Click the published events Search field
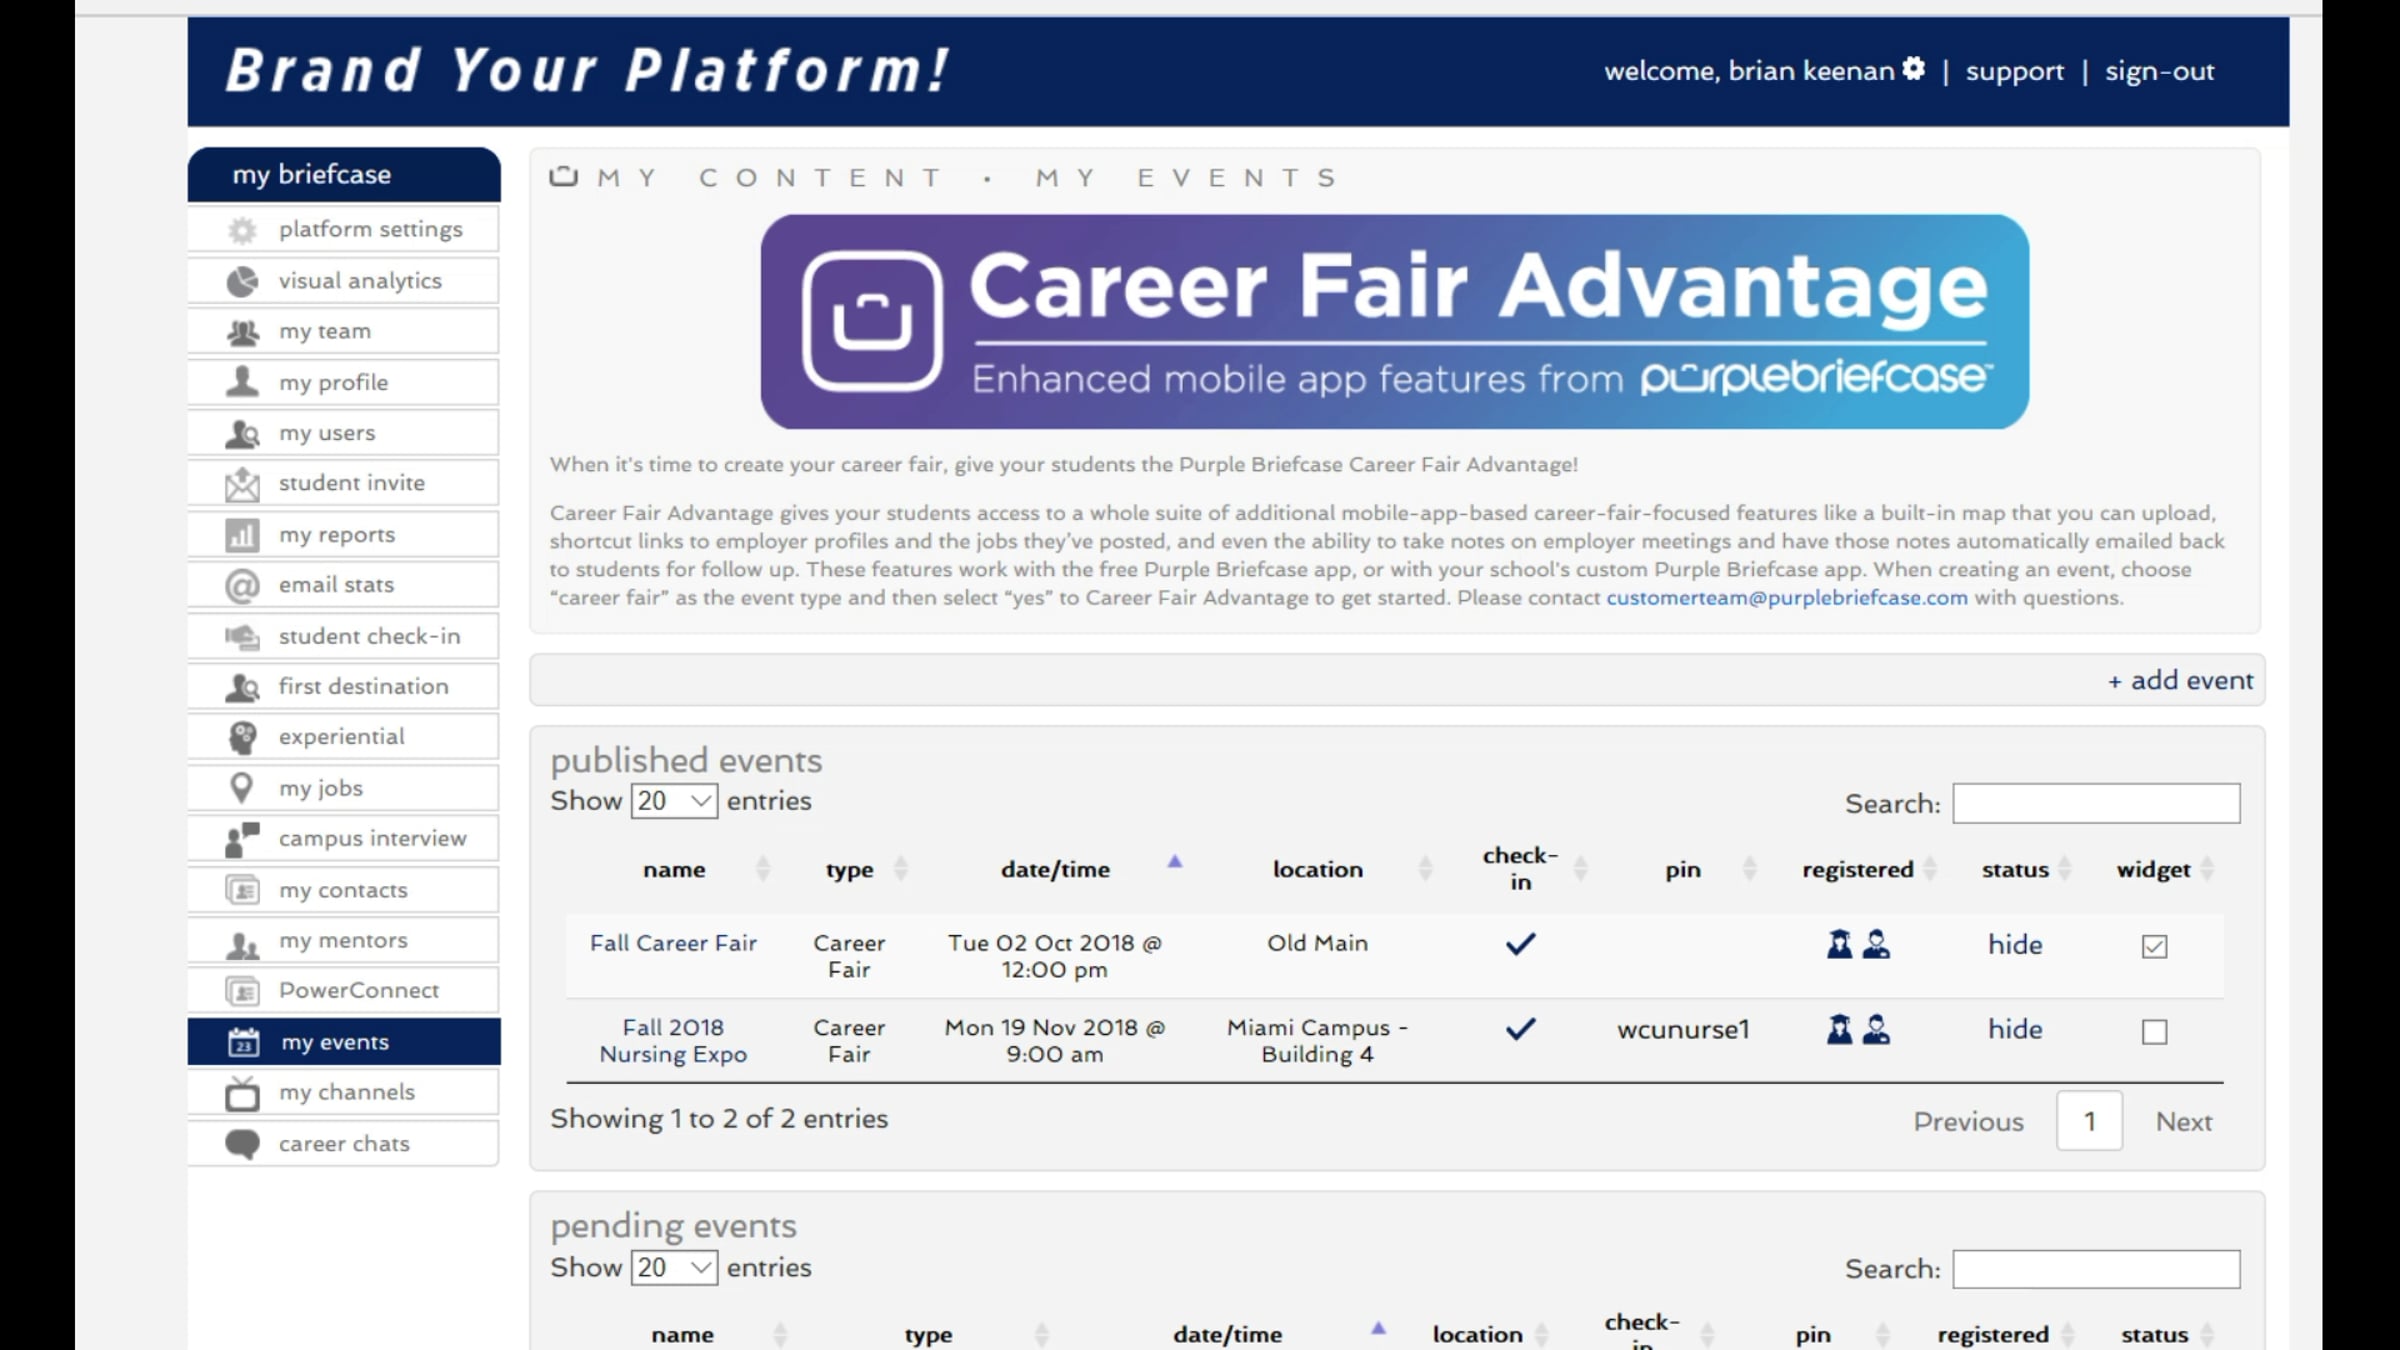The image size is (2400, 1350). [x=2095, y=803]
